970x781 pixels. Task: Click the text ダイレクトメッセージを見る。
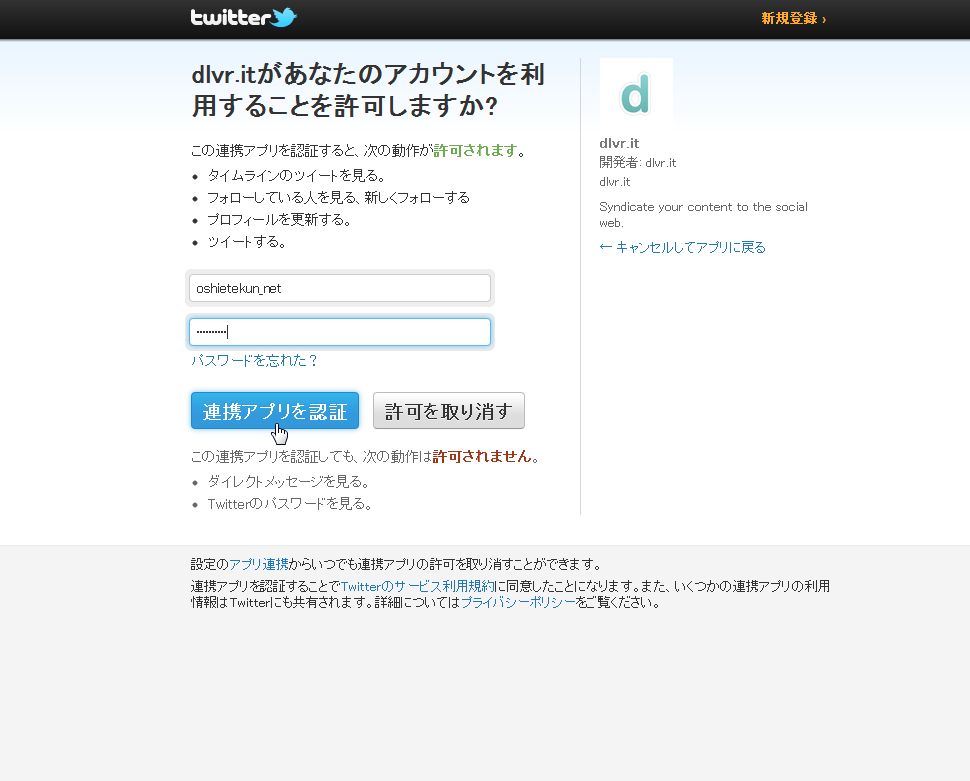[289, 481]
